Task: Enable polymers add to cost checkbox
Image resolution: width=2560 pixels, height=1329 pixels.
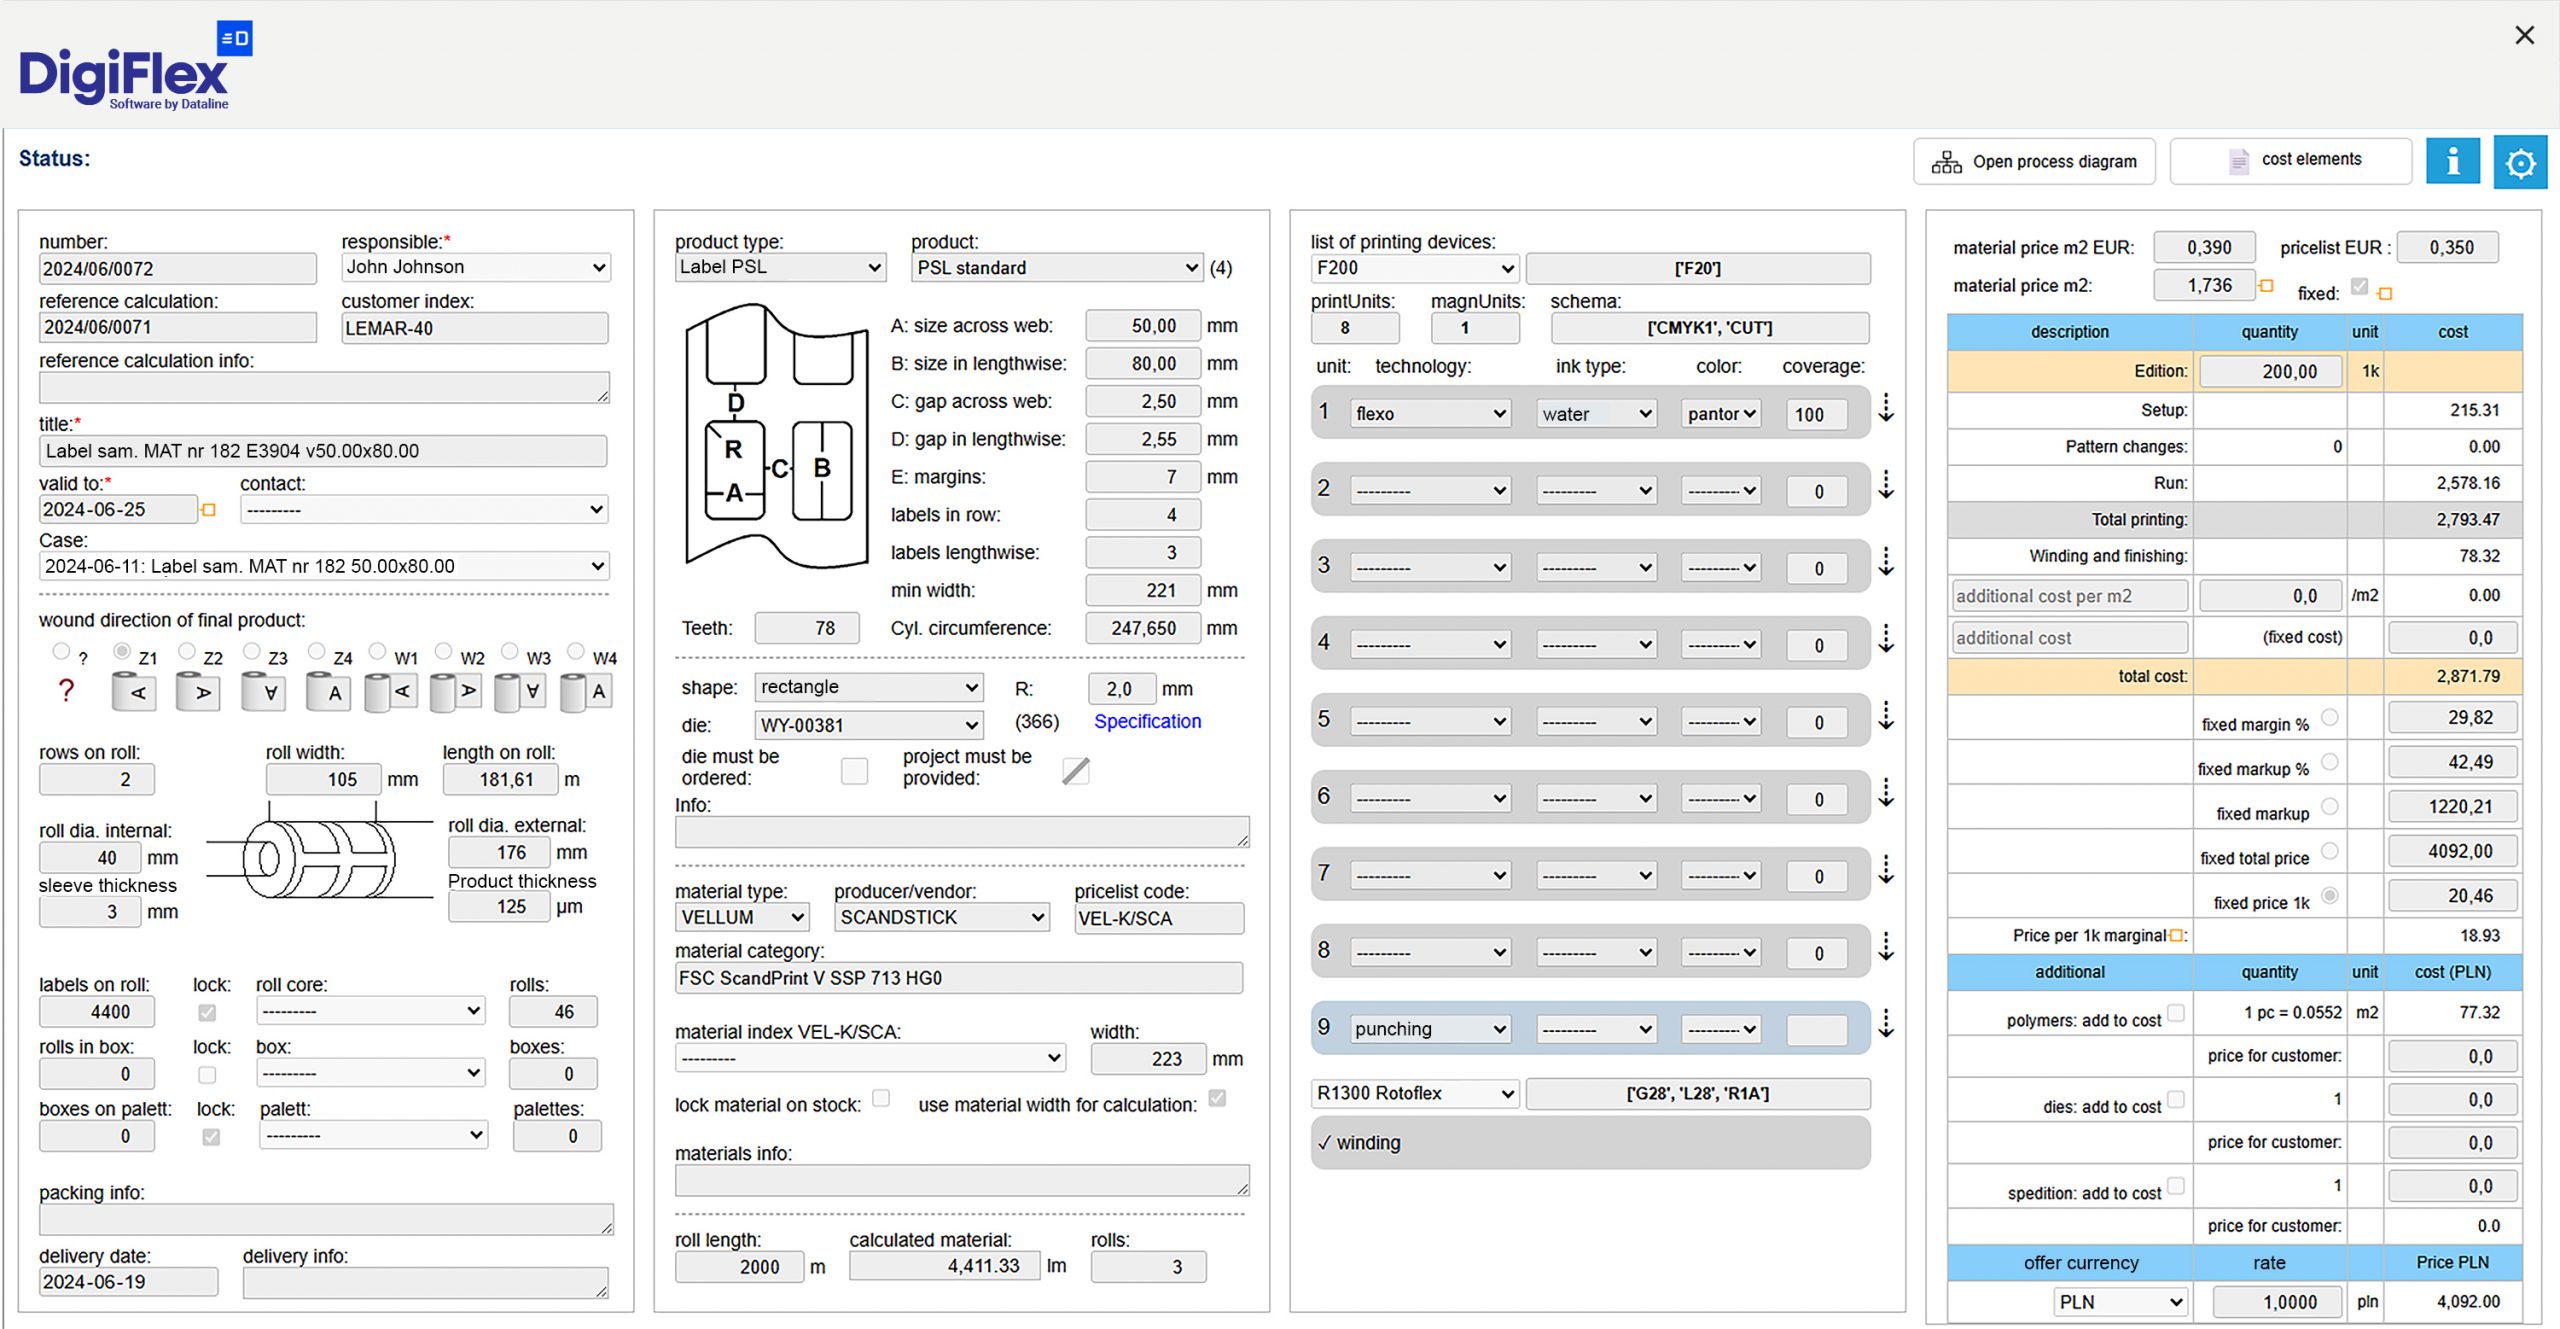Action: pos(2176,1013)
